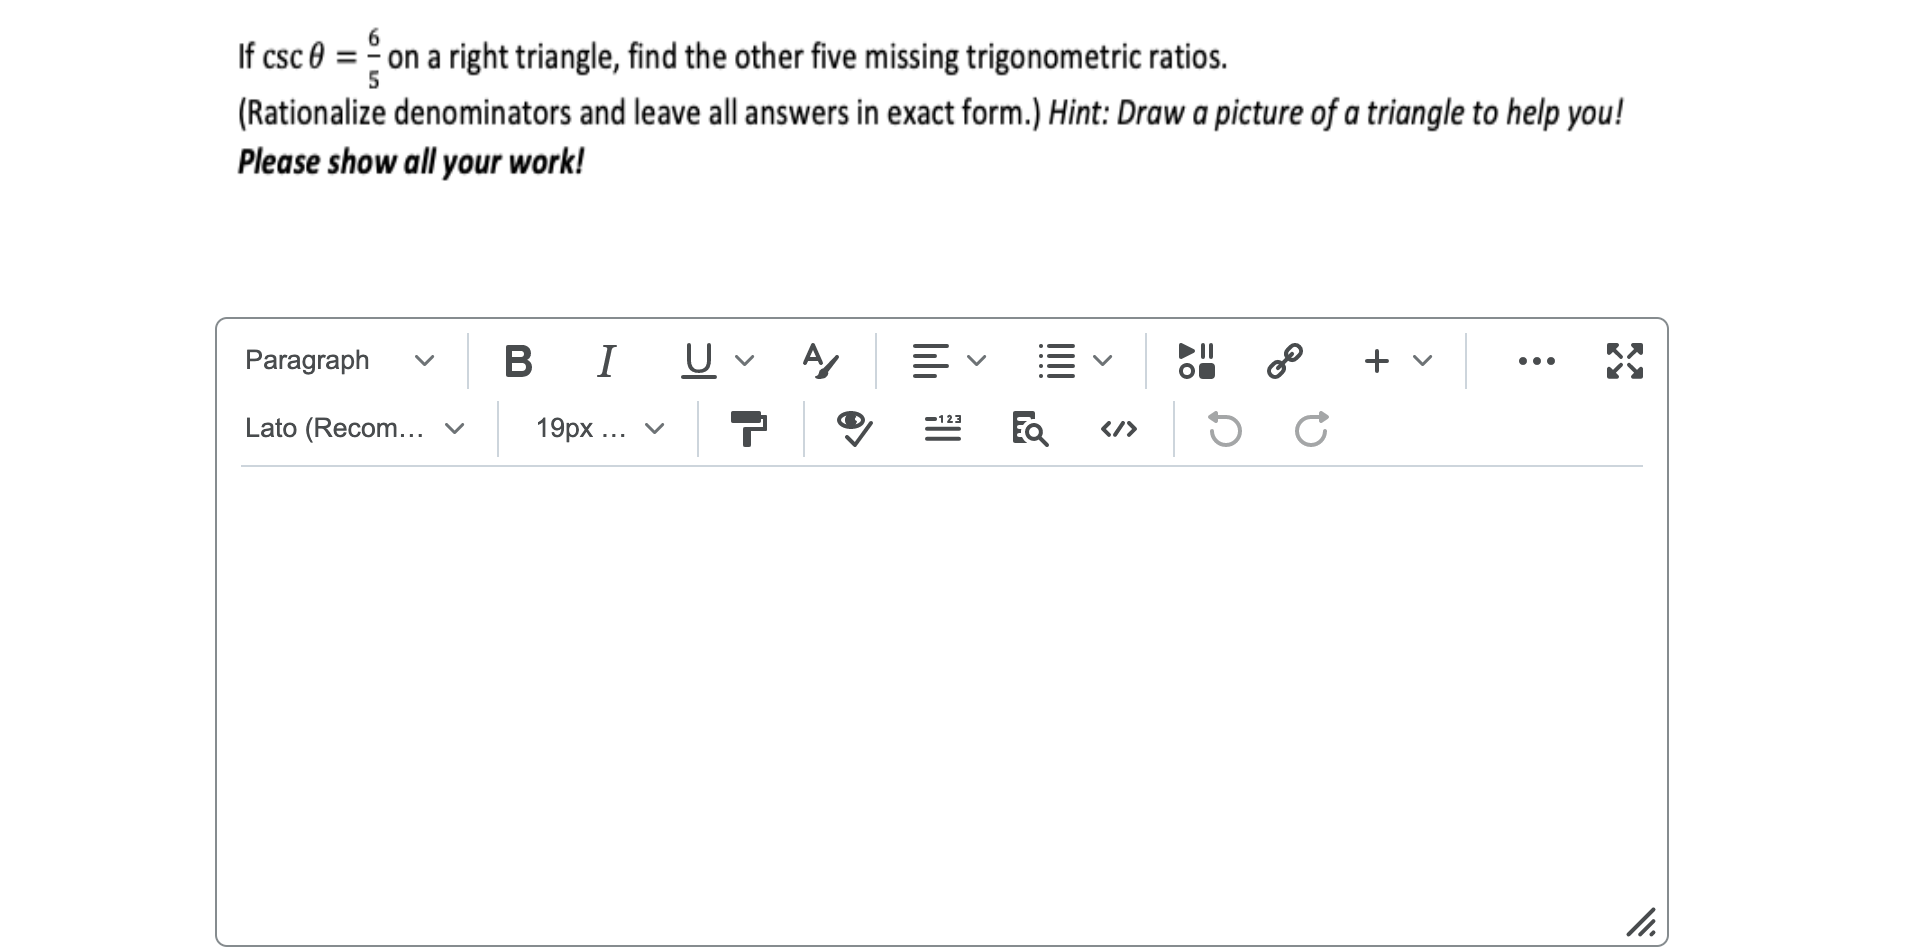This screenshot has height=948, width=1920.
Task: Click the 'Hint: Draw a picture' text
Action: point(1335,113)
